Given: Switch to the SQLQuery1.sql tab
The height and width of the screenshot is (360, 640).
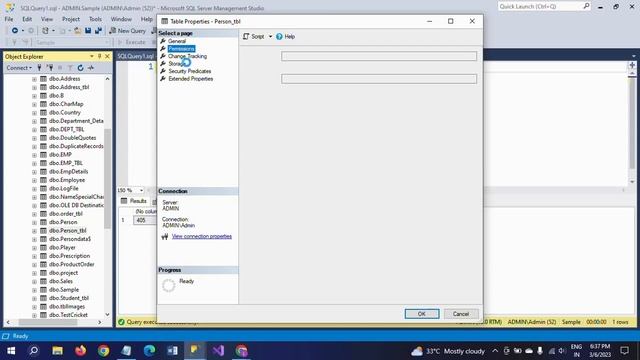Looking at the screenshot, I should coord(136,56).
